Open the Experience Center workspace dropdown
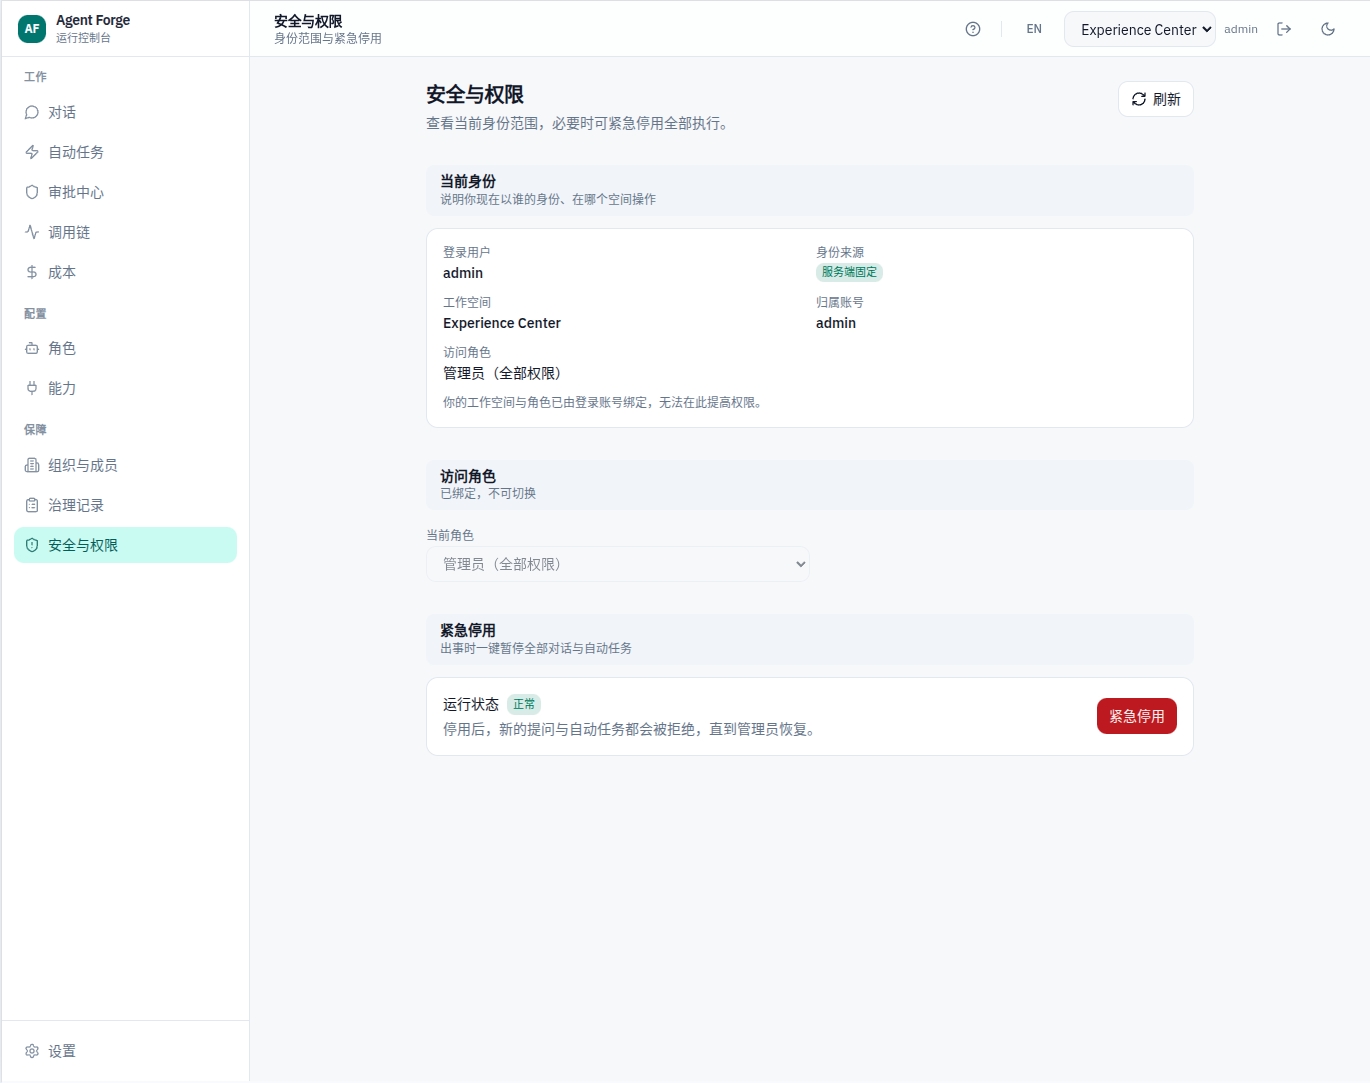 tap(1140, 29)
